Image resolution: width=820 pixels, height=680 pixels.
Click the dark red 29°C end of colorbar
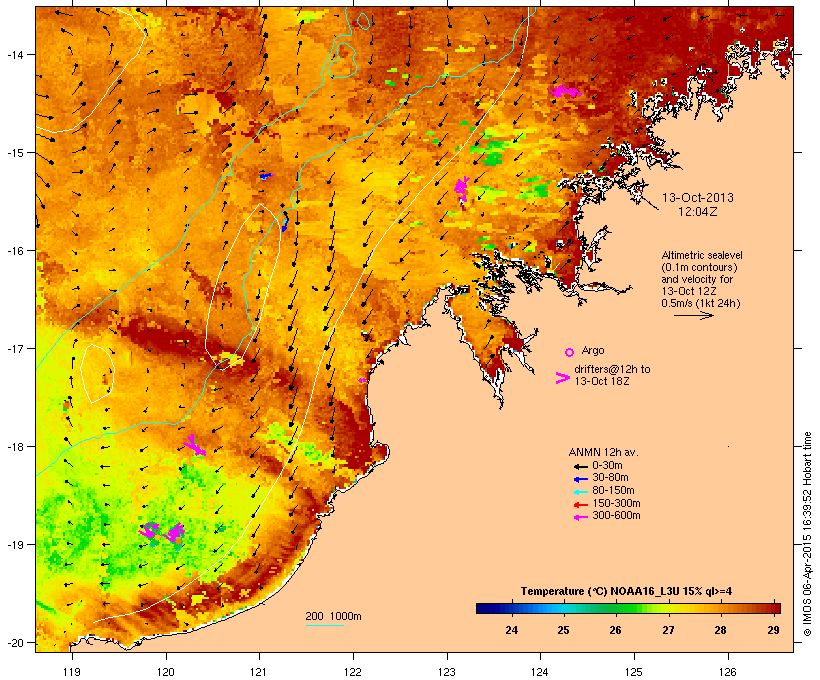(x=773, y=608)
